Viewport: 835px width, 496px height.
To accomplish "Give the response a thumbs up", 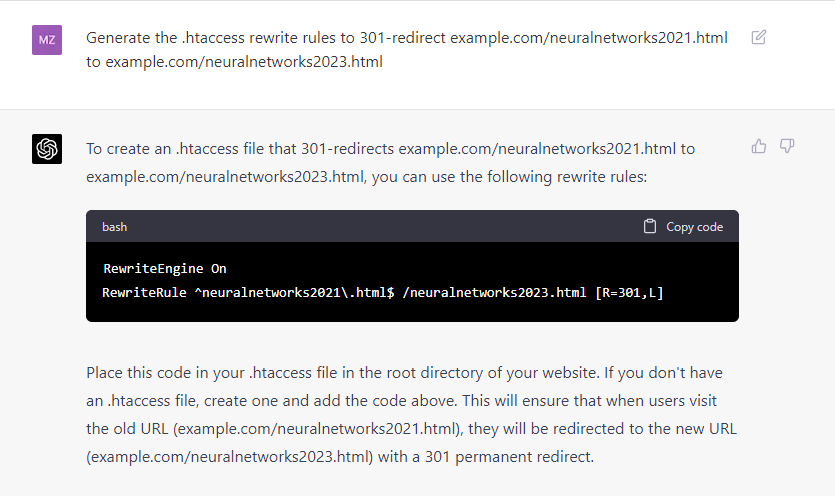I will (x=759, y=146).
